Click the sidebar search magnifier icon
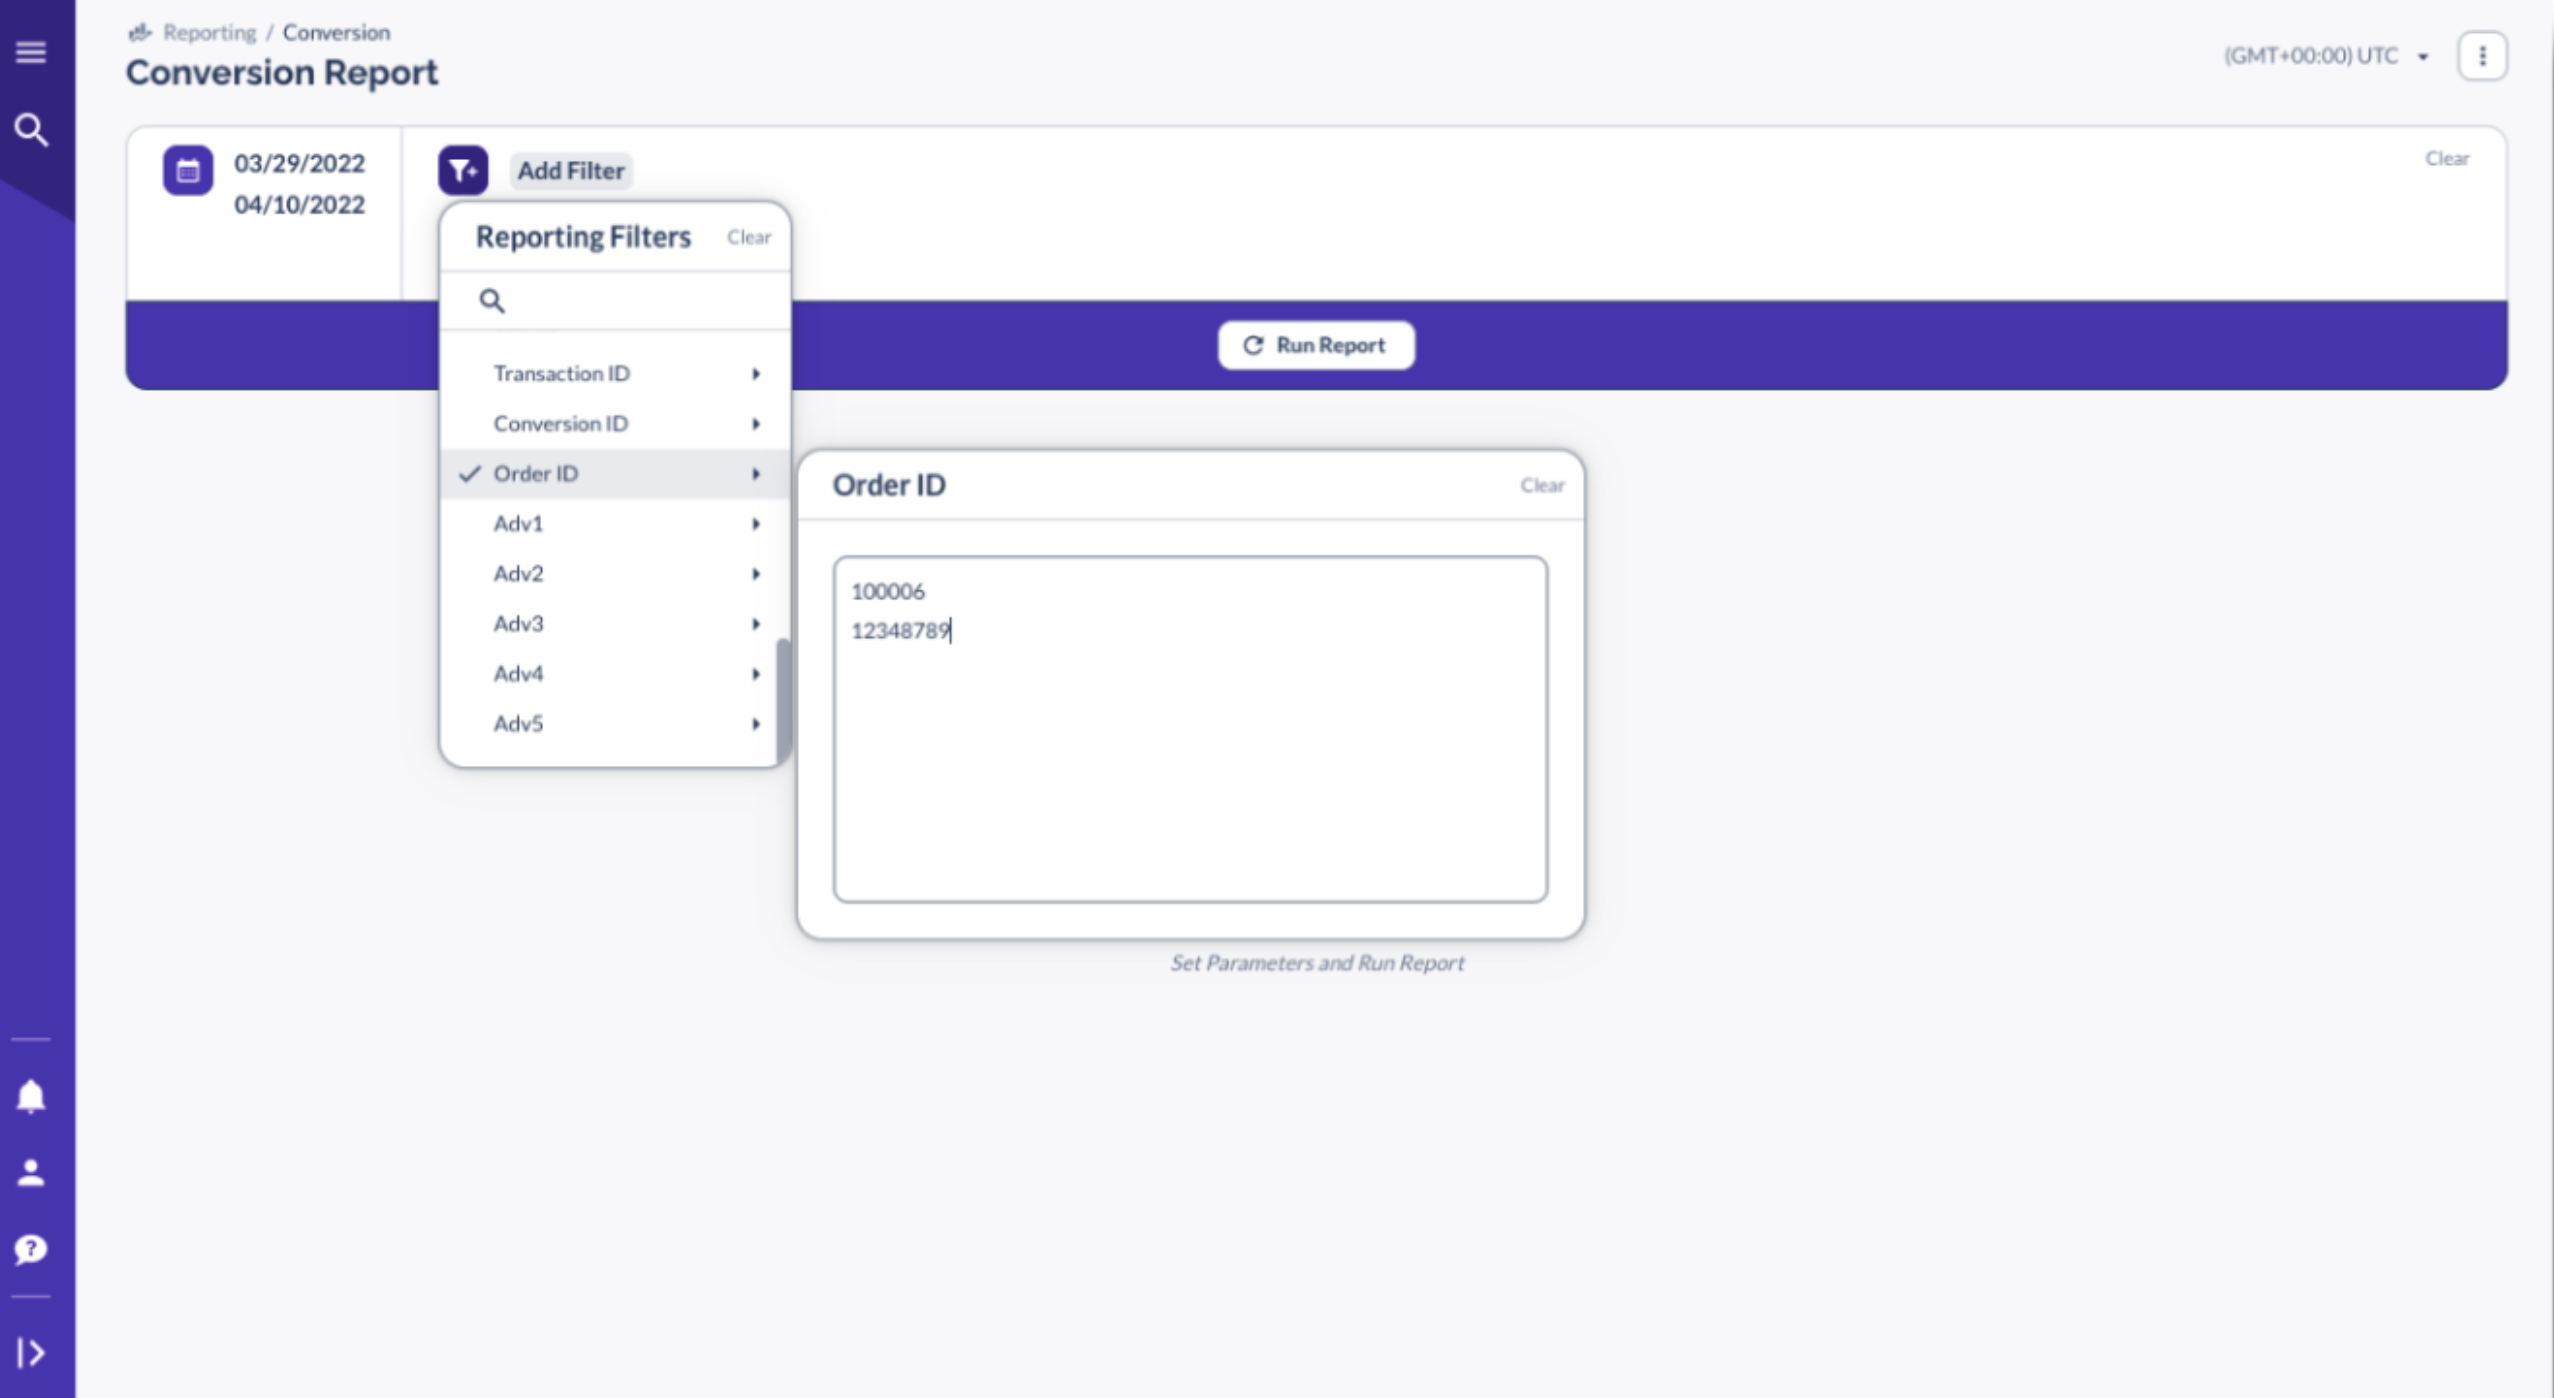The image size is (2554, 1398). (31, 129)
